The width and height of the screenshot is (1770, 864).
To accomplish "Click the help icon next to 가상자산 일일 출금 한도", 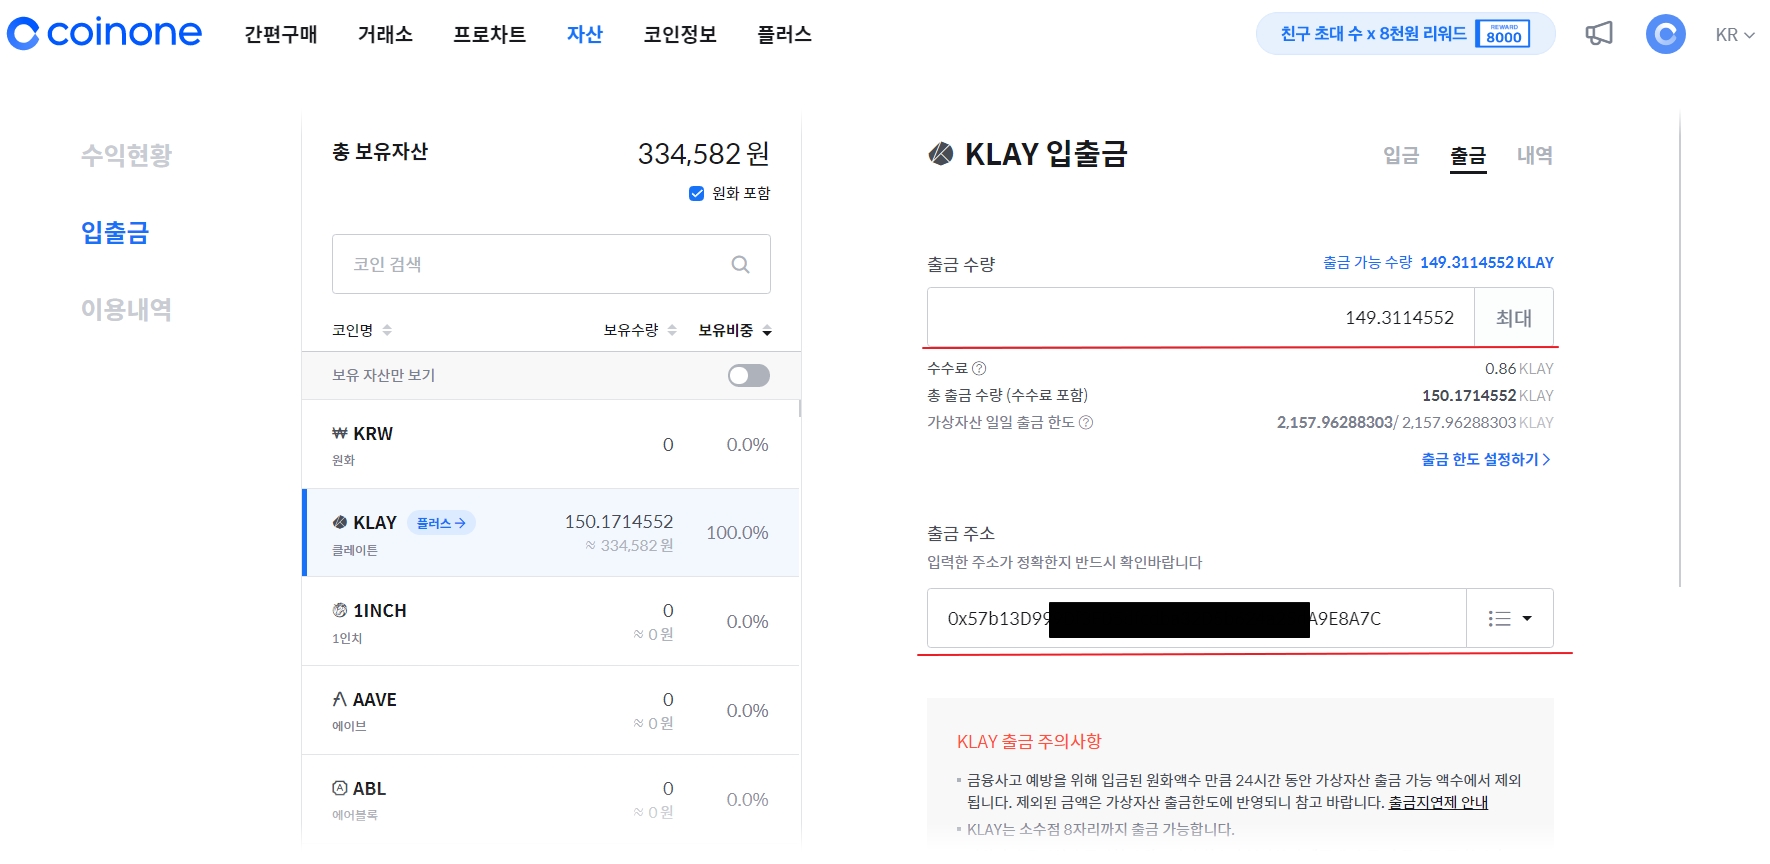I will (x=1086, y=422).
